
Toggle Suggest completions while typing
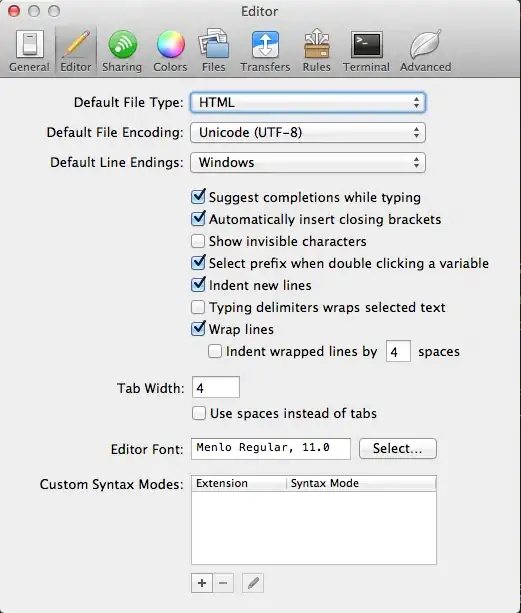pyautogui.click(x=198, y=197)
